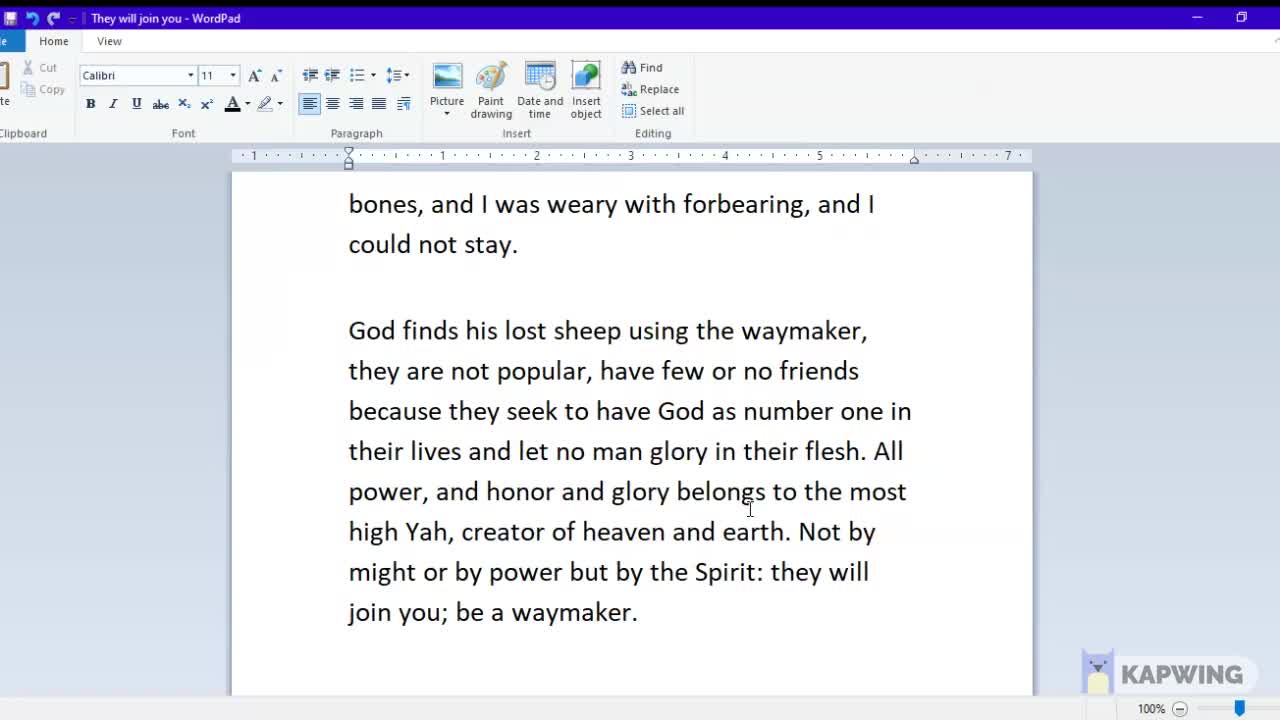The width and height of the screenshot is (1280, 720).
Task: Minimize the WordPad window
Action: pyautogui.click(x=1197, y=17)
